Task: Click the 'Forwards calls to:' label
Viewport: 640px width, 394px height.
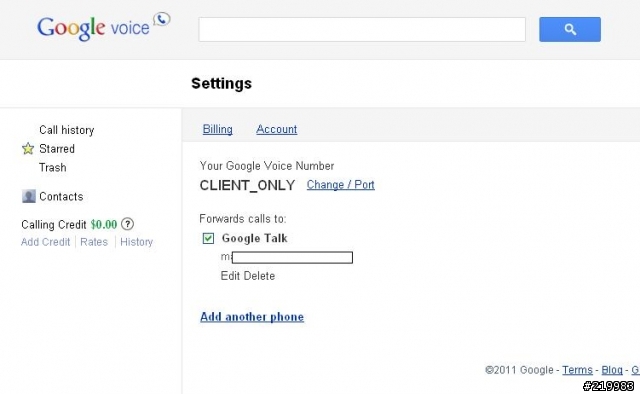Action: click(243, 219)
